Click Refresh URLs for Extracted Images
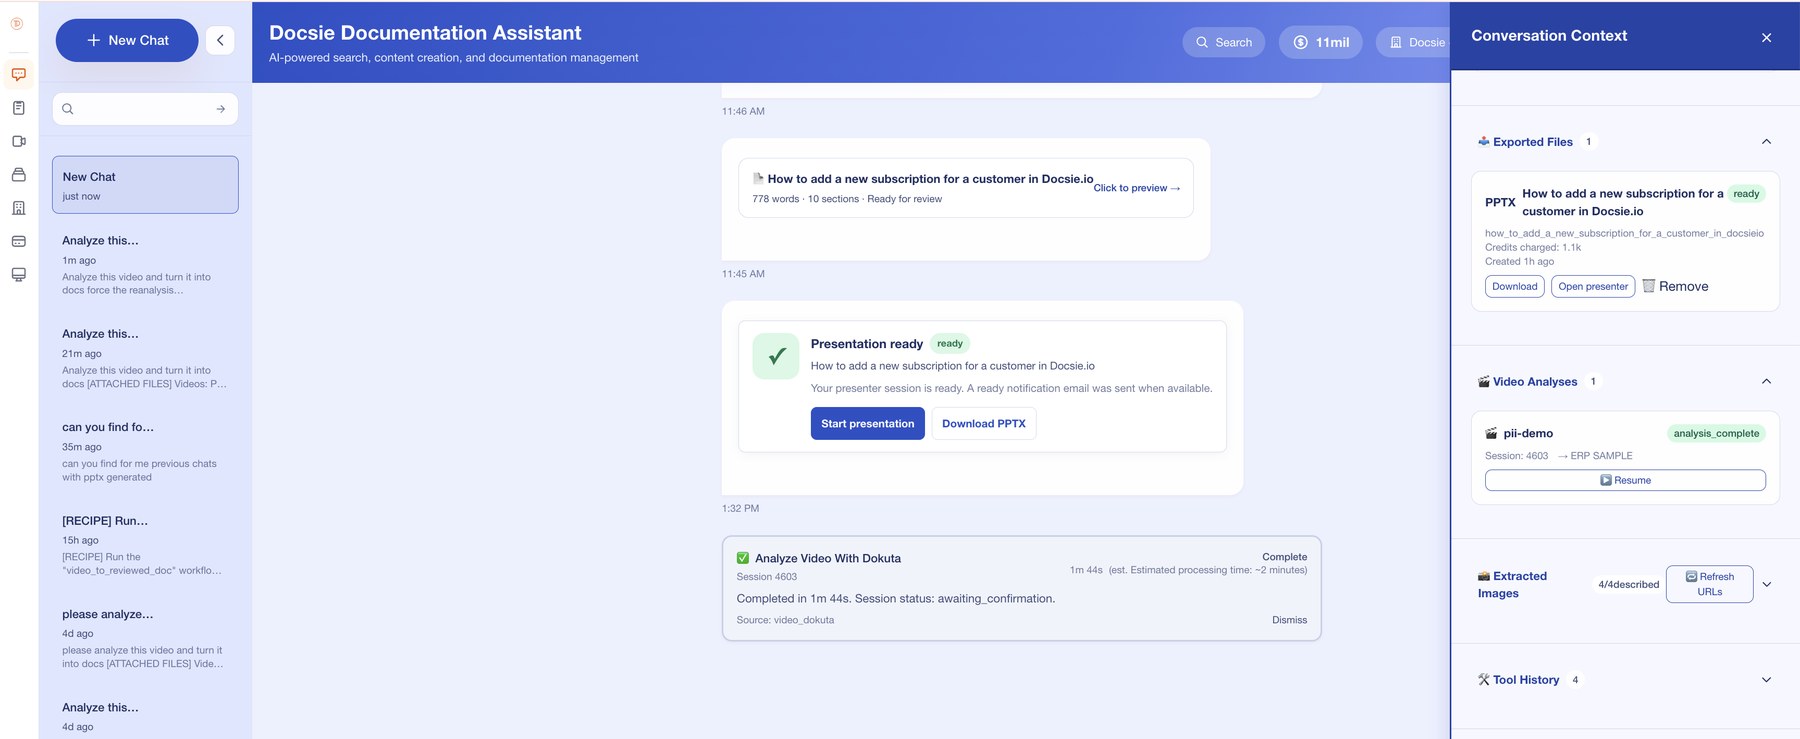This screenshot has height=739, width=1800. coord(1709,584)
